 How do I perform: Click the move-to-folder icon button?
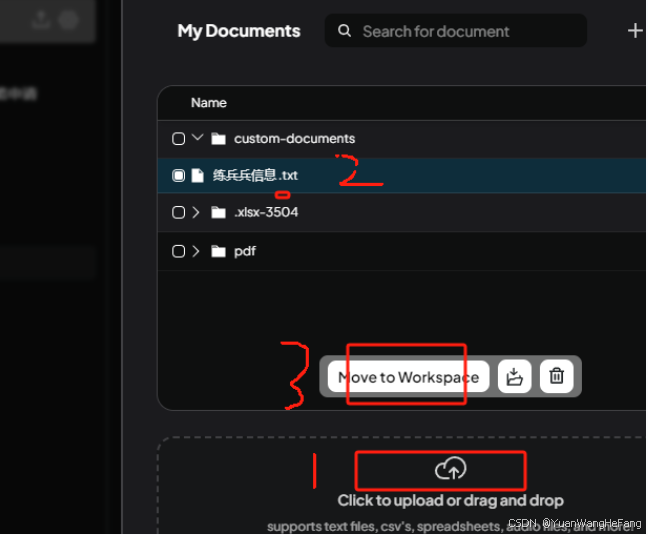click(x=515, y=377)
